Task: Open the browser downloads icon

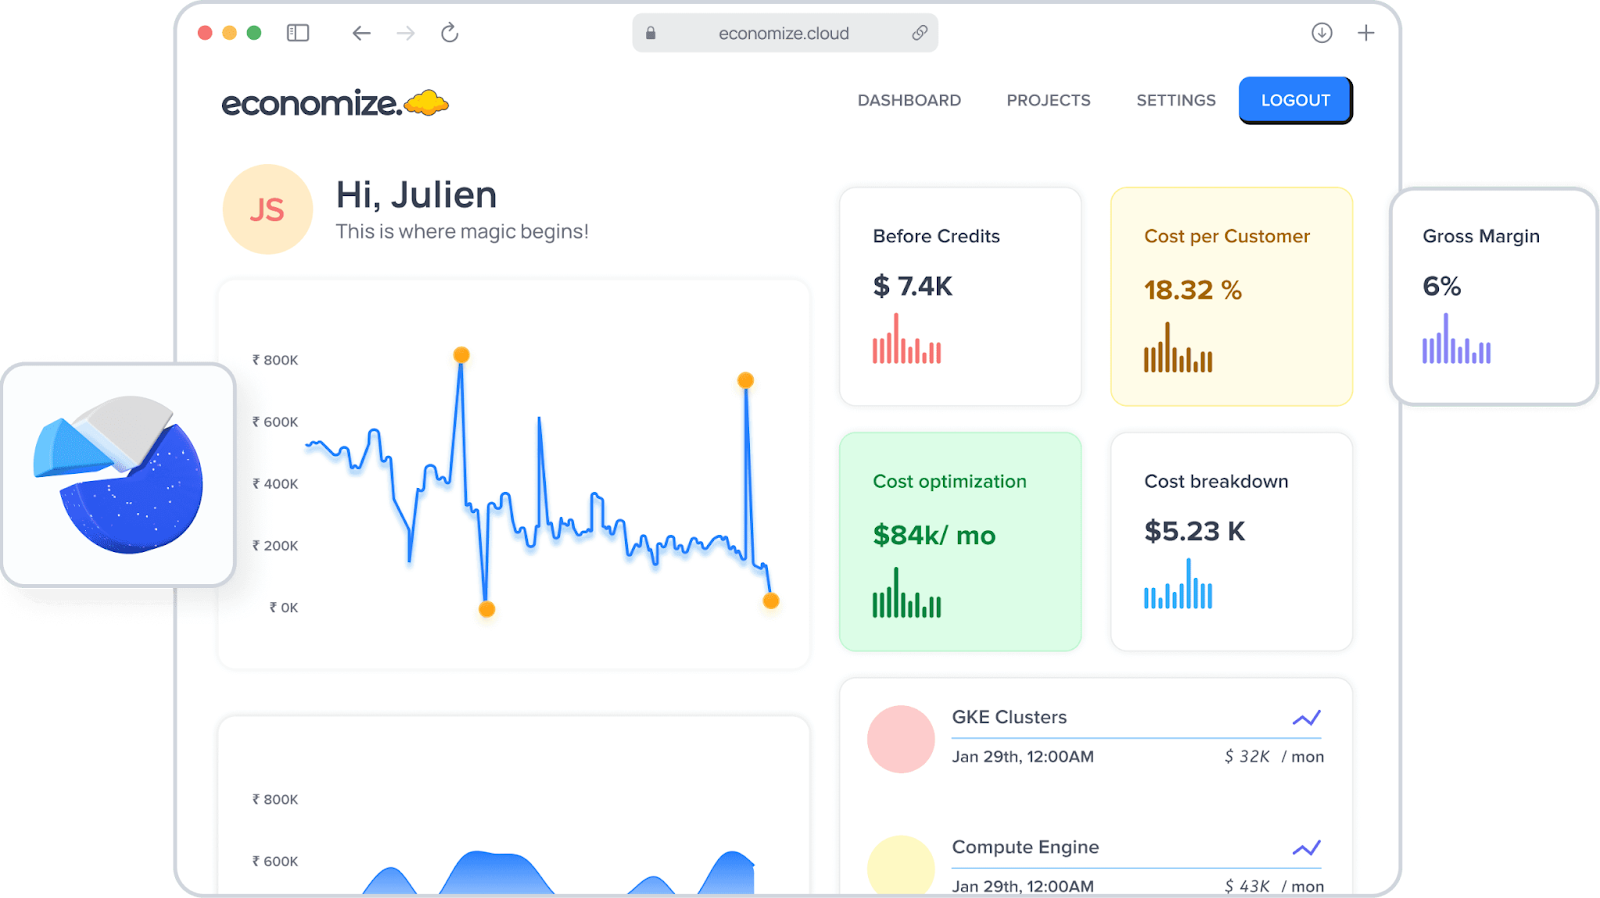Action: 1322,33
